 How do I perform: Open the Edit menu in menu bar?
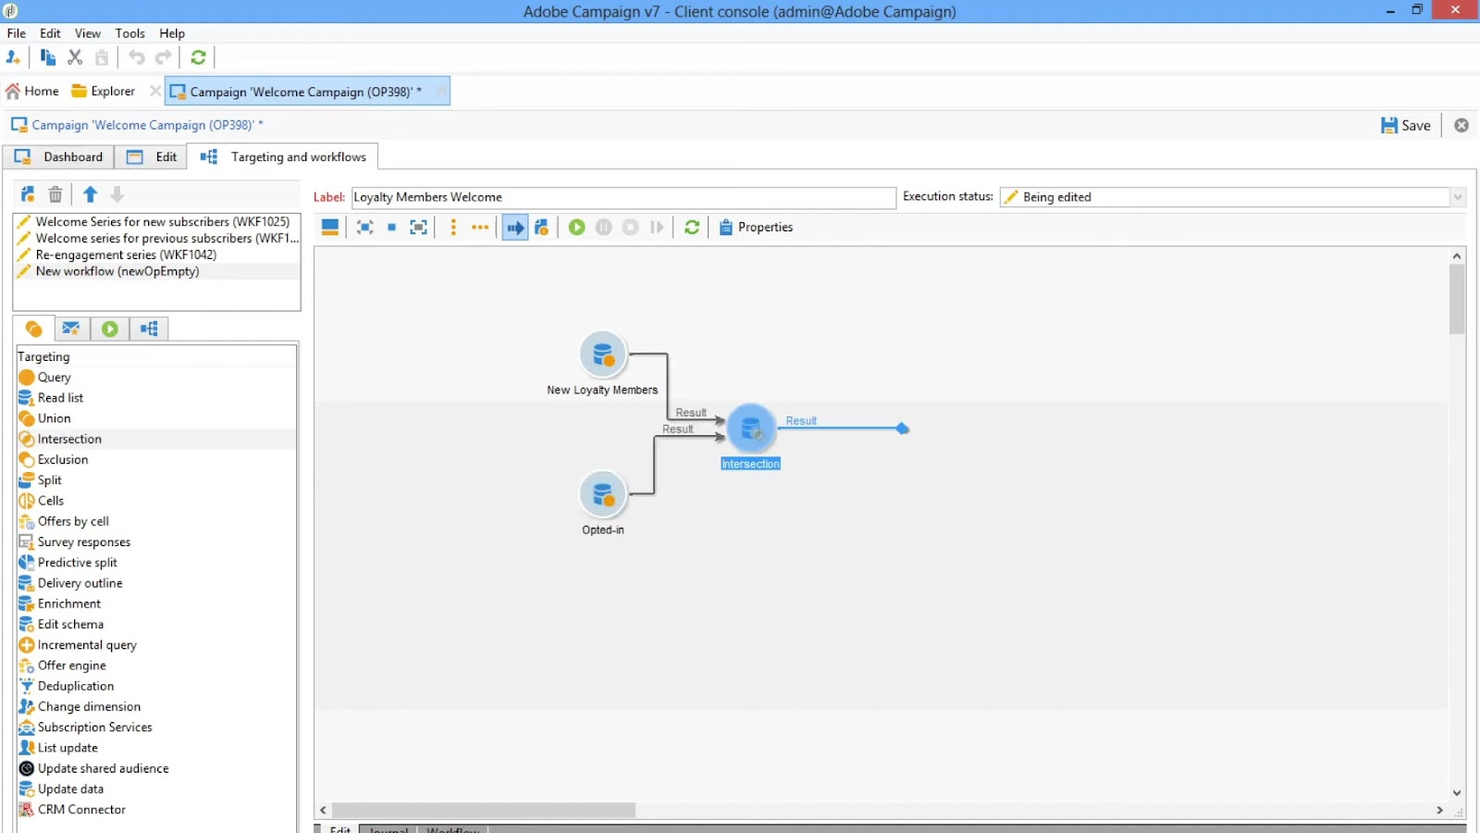(50, 33)
